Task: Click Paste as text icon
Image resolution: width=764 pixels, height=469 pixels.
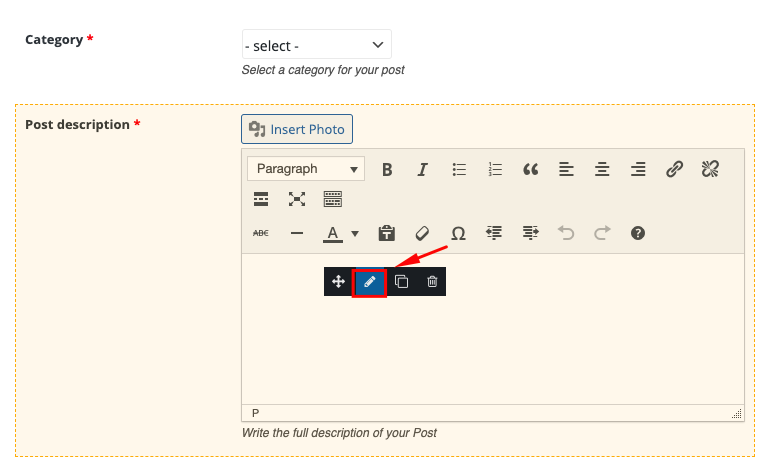Action: pyautogui.click(x=387, y=233)
